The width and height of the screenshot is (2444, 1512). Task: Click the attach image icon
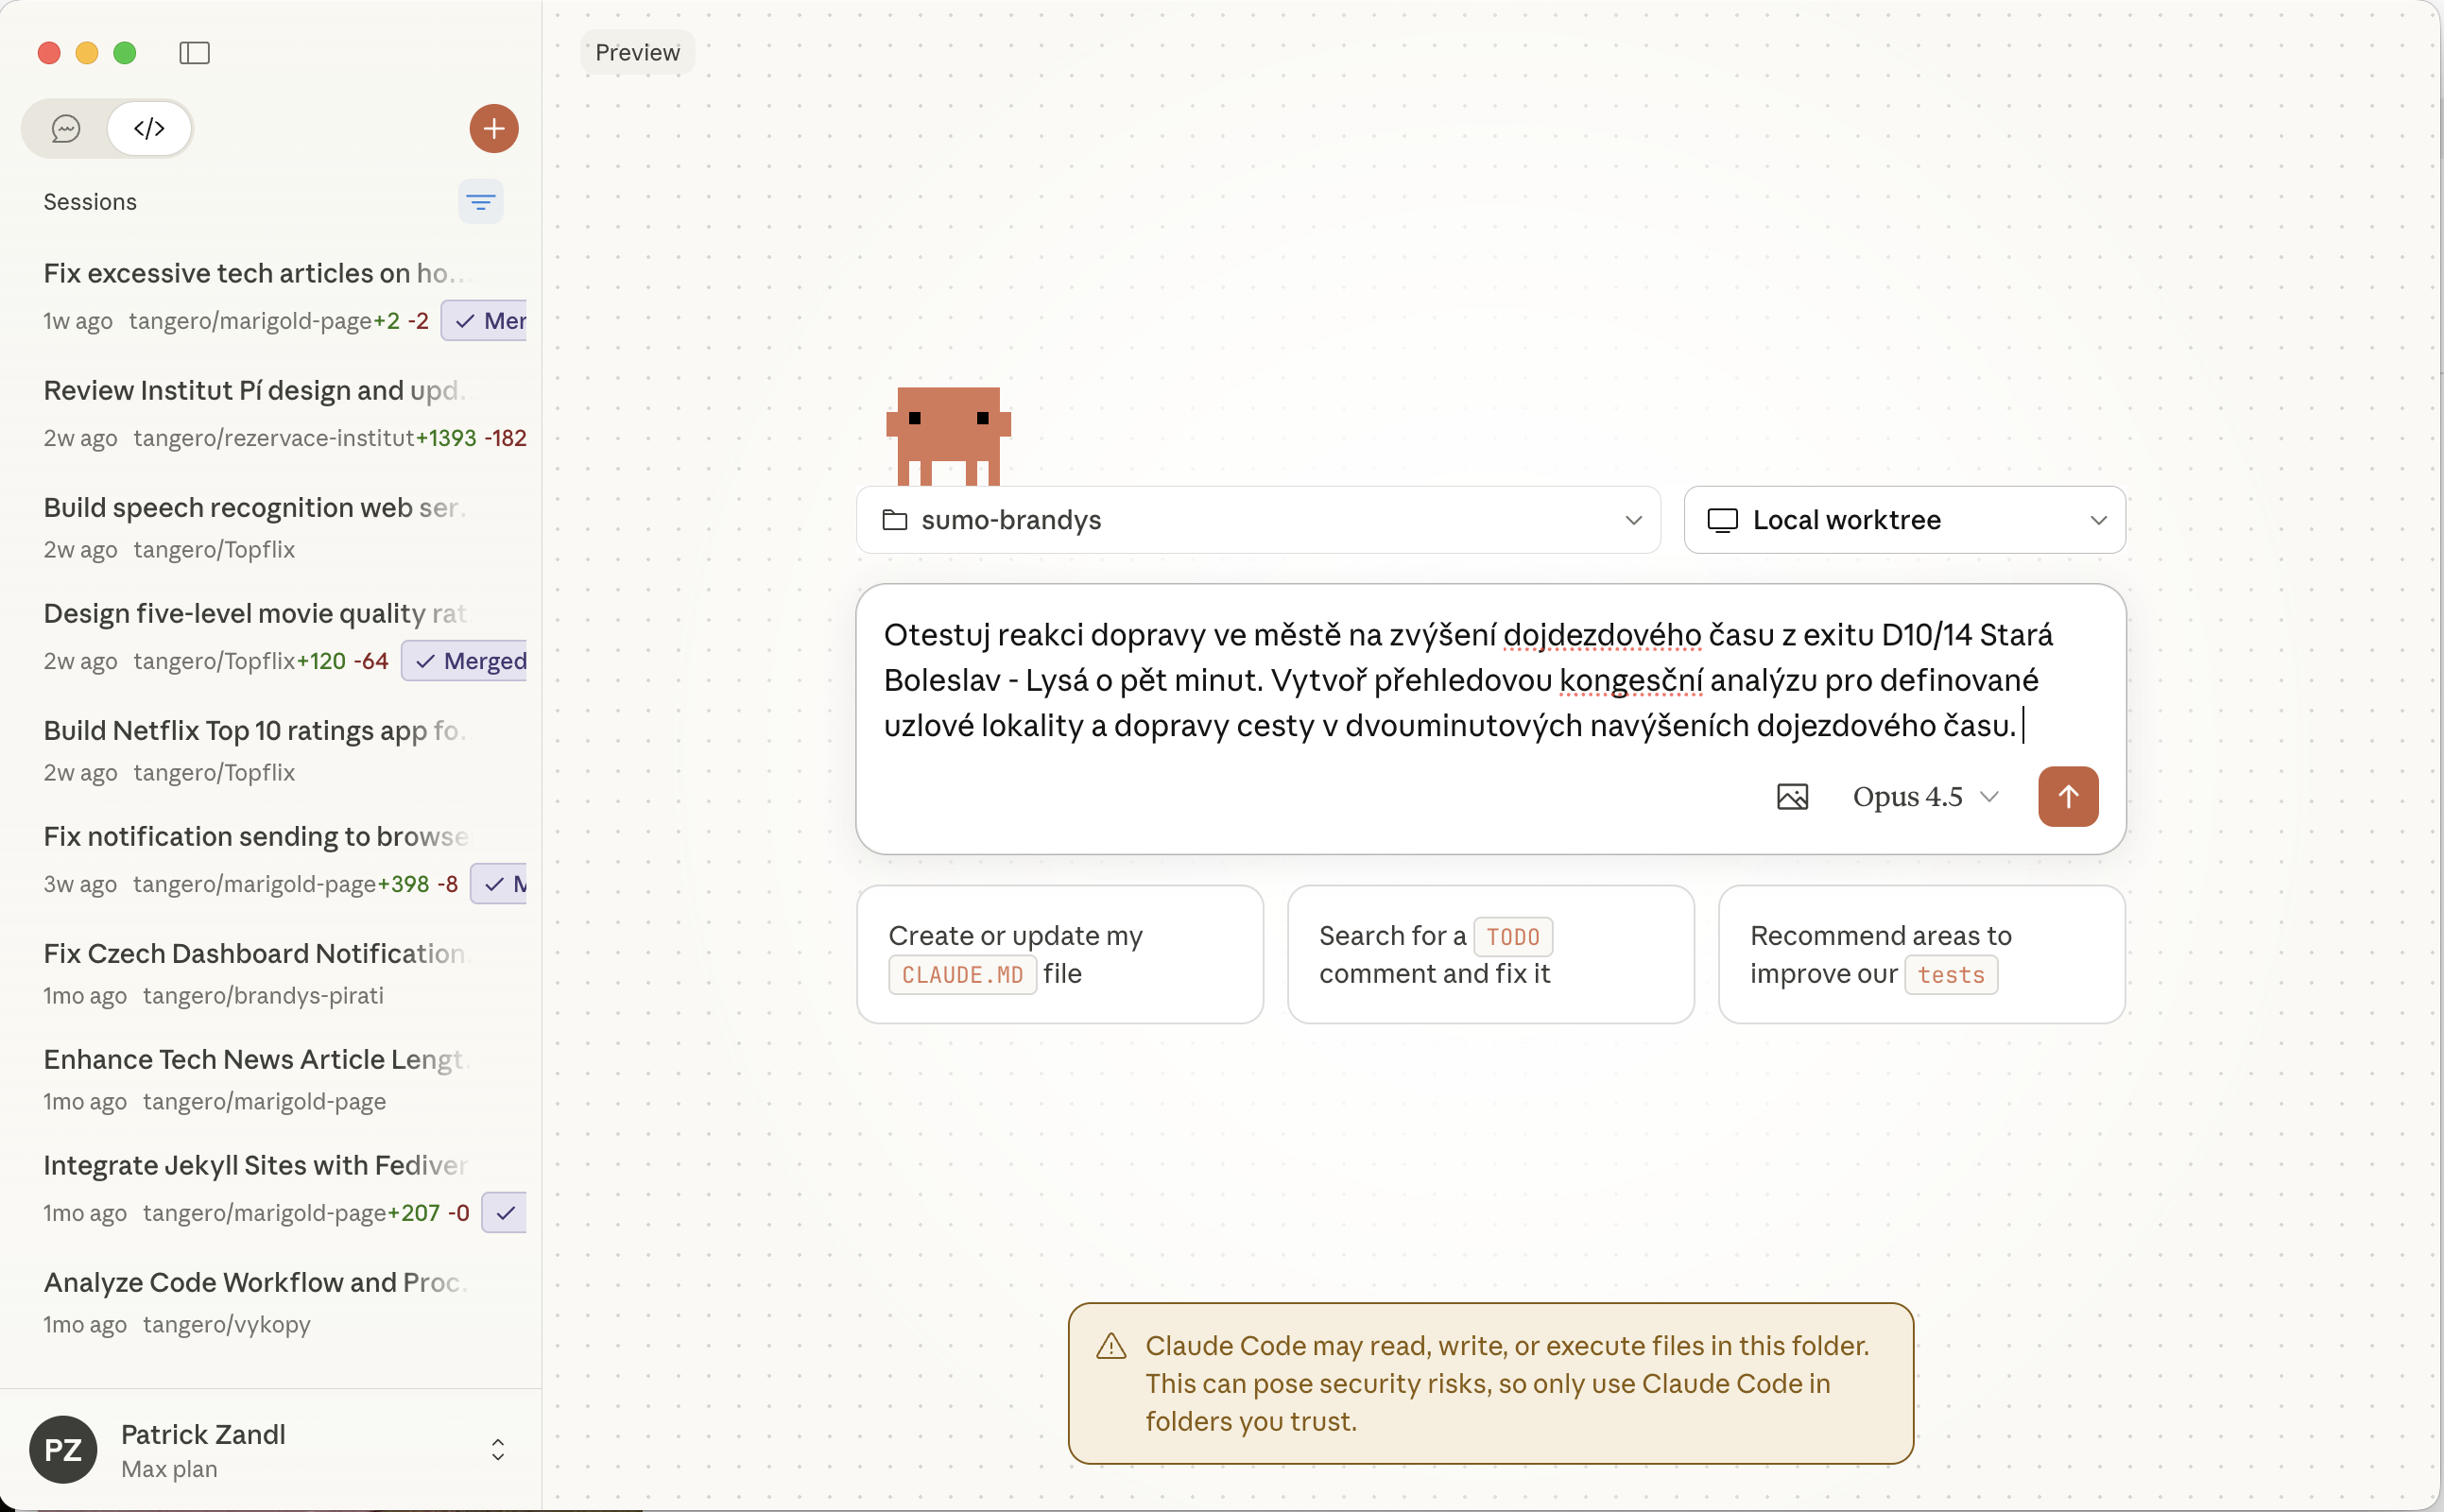1792,797
